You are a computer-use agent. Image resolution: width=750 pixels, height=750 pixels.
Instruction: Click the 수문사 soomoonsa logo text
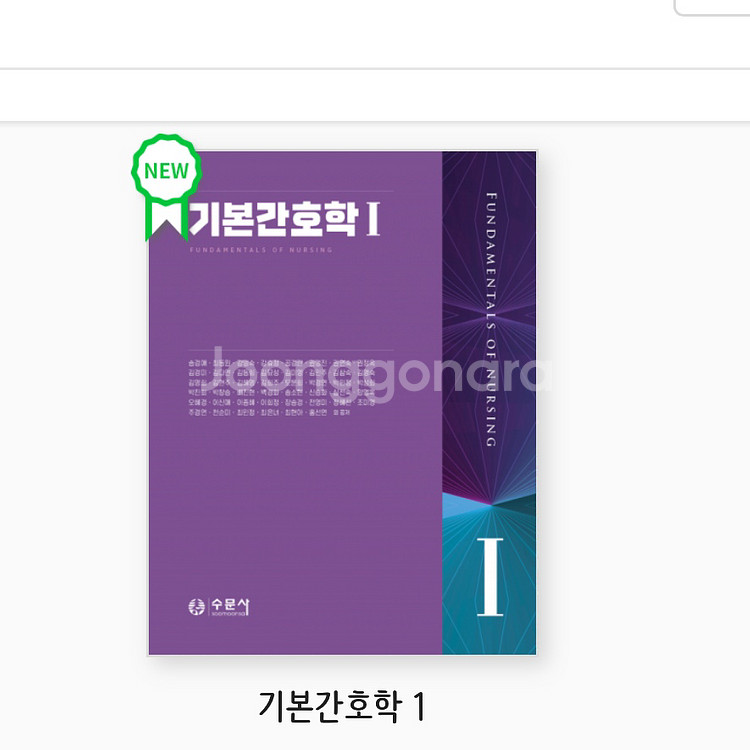coord(230,607)
